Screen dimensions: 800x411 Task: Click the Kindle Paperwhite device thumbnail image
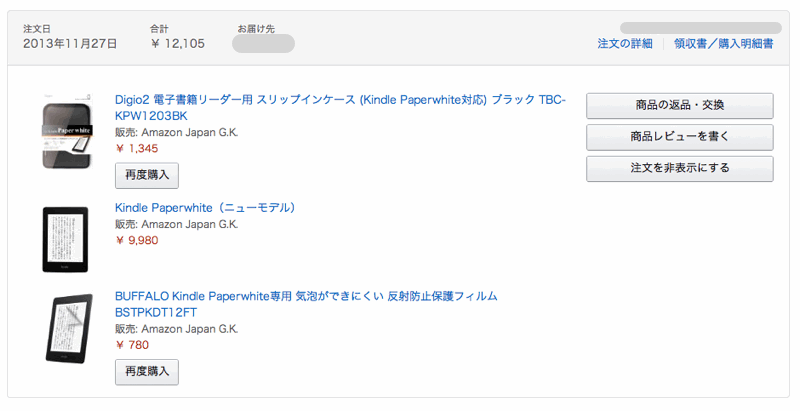(x=66, y=240)
